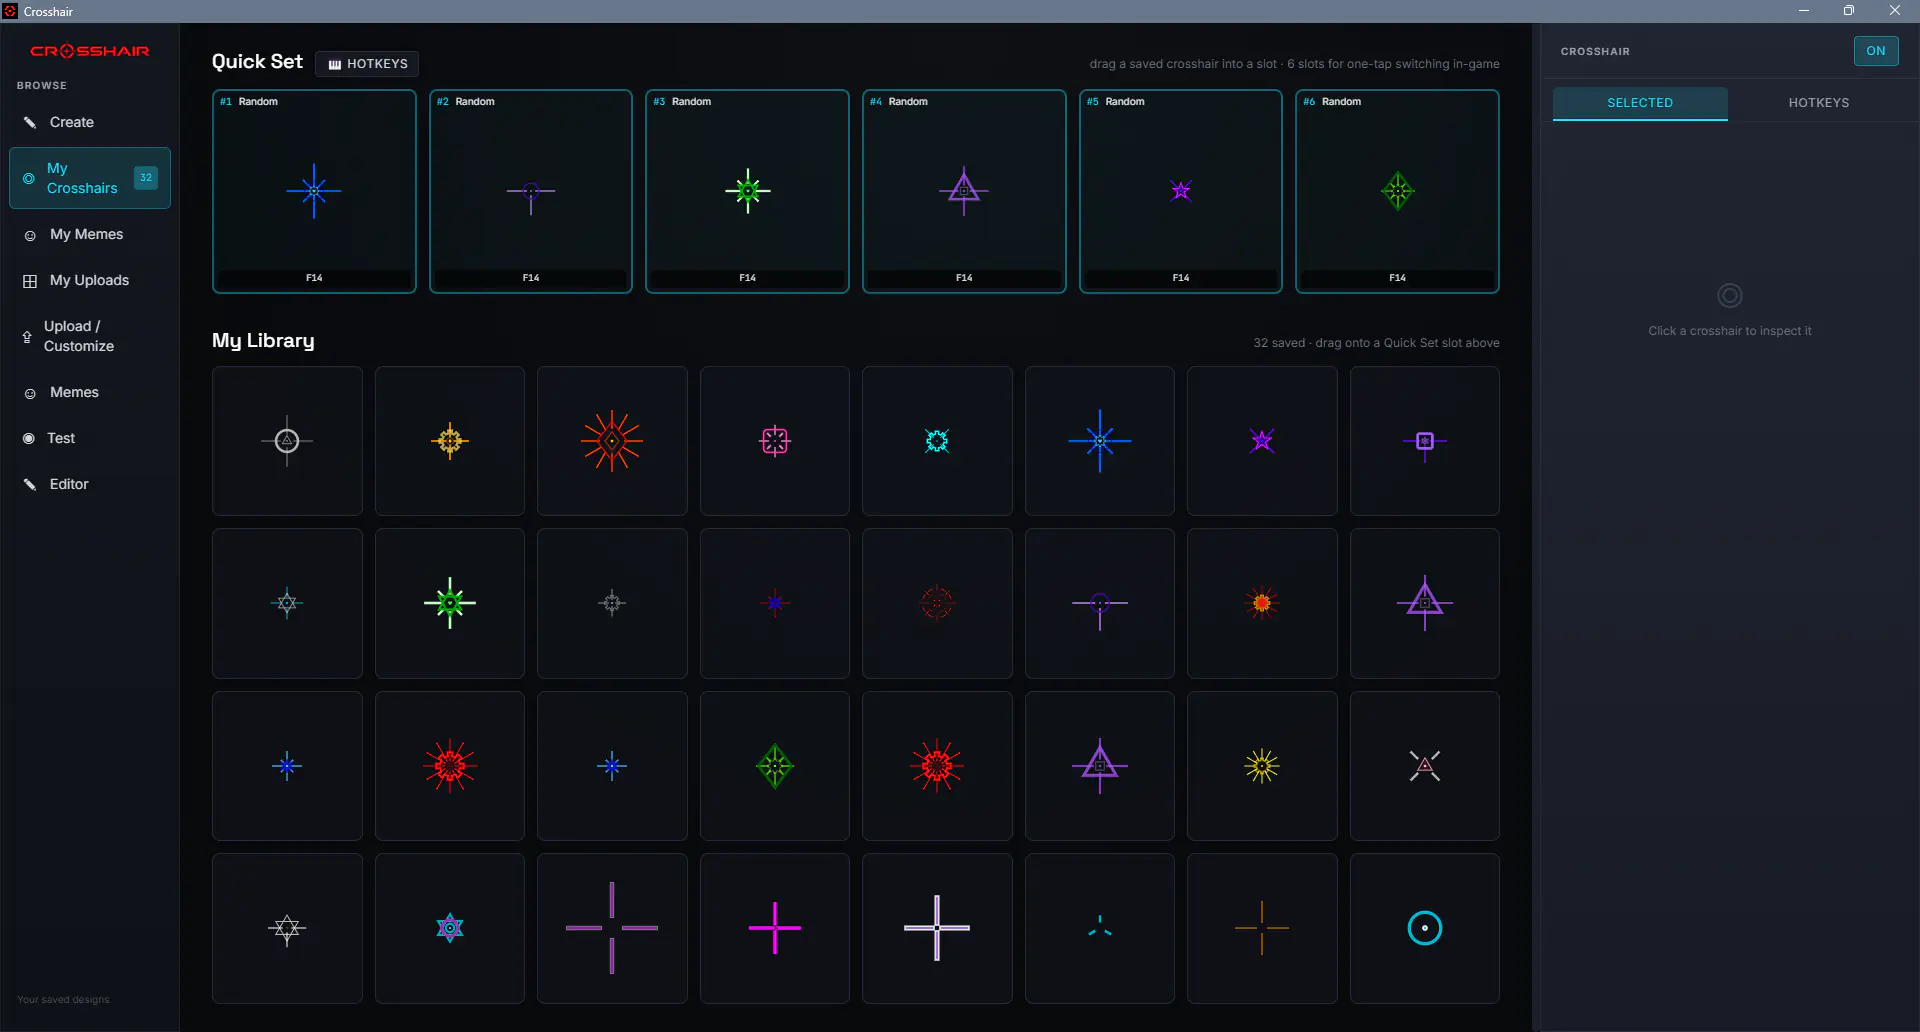This screenshot has width=1920, height=1032.
Task: Pick the purple square with lines crosshair
Action: click(x=1425, y=441)
